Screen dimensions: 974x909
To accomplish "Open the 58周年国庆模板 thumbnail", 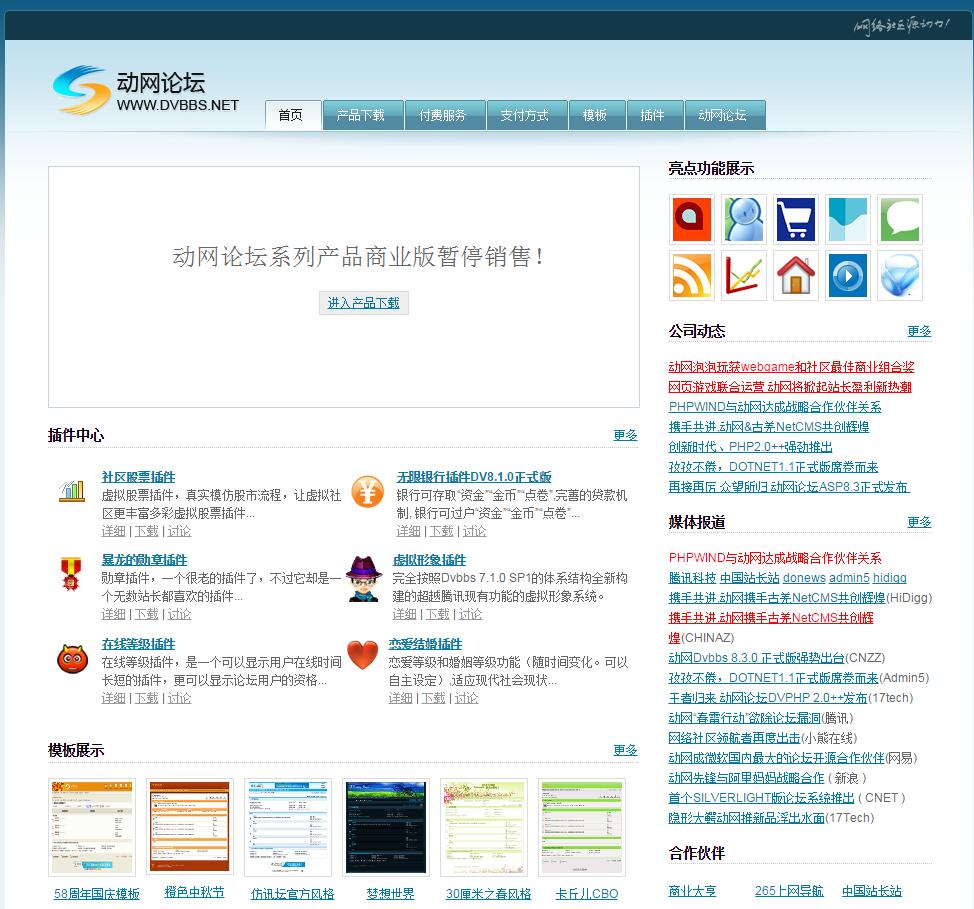I will [x=92, y=827].
